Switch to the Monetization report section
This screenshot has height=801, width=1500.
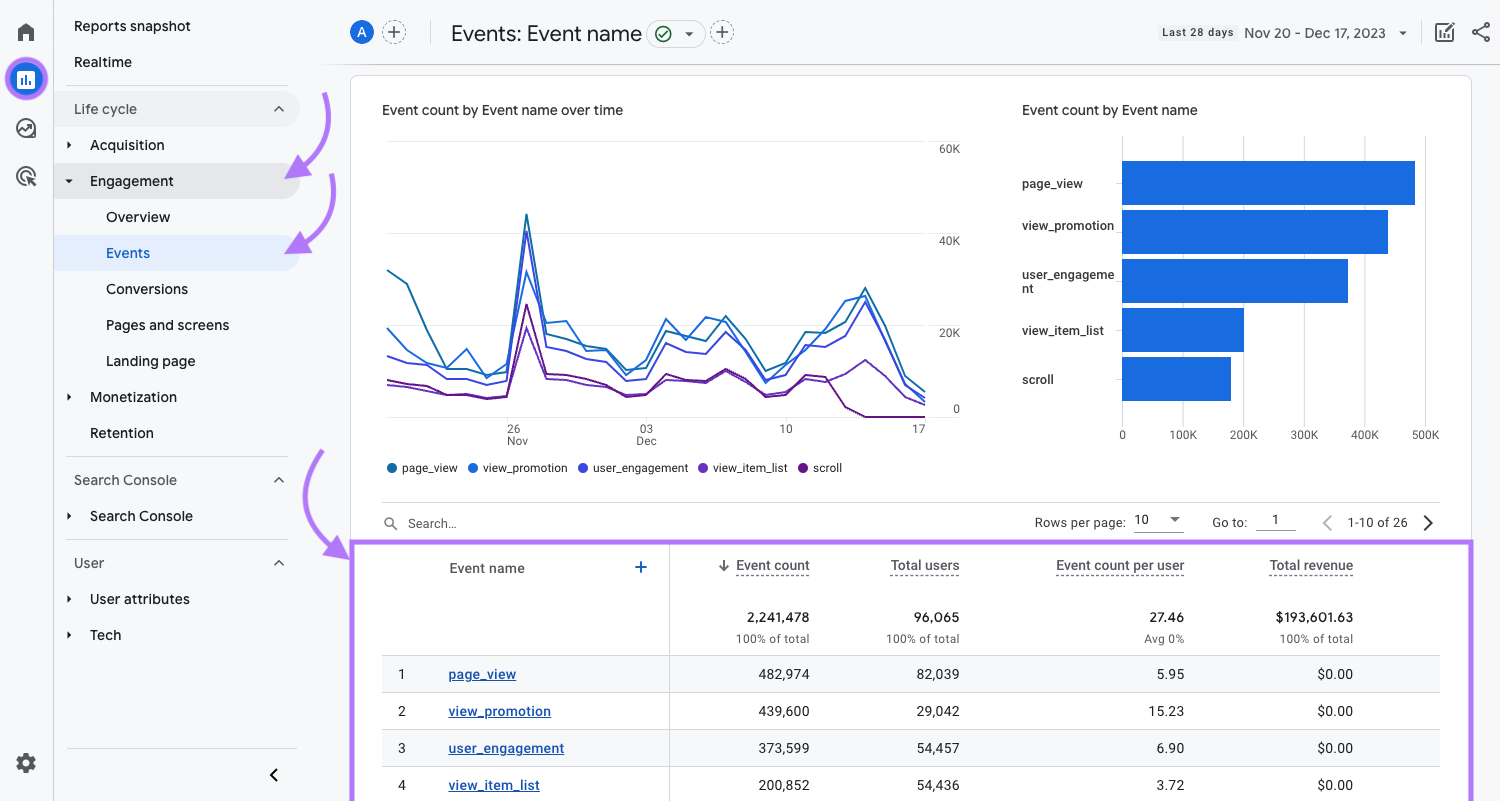pyautogui.click(x=133, y=397)
